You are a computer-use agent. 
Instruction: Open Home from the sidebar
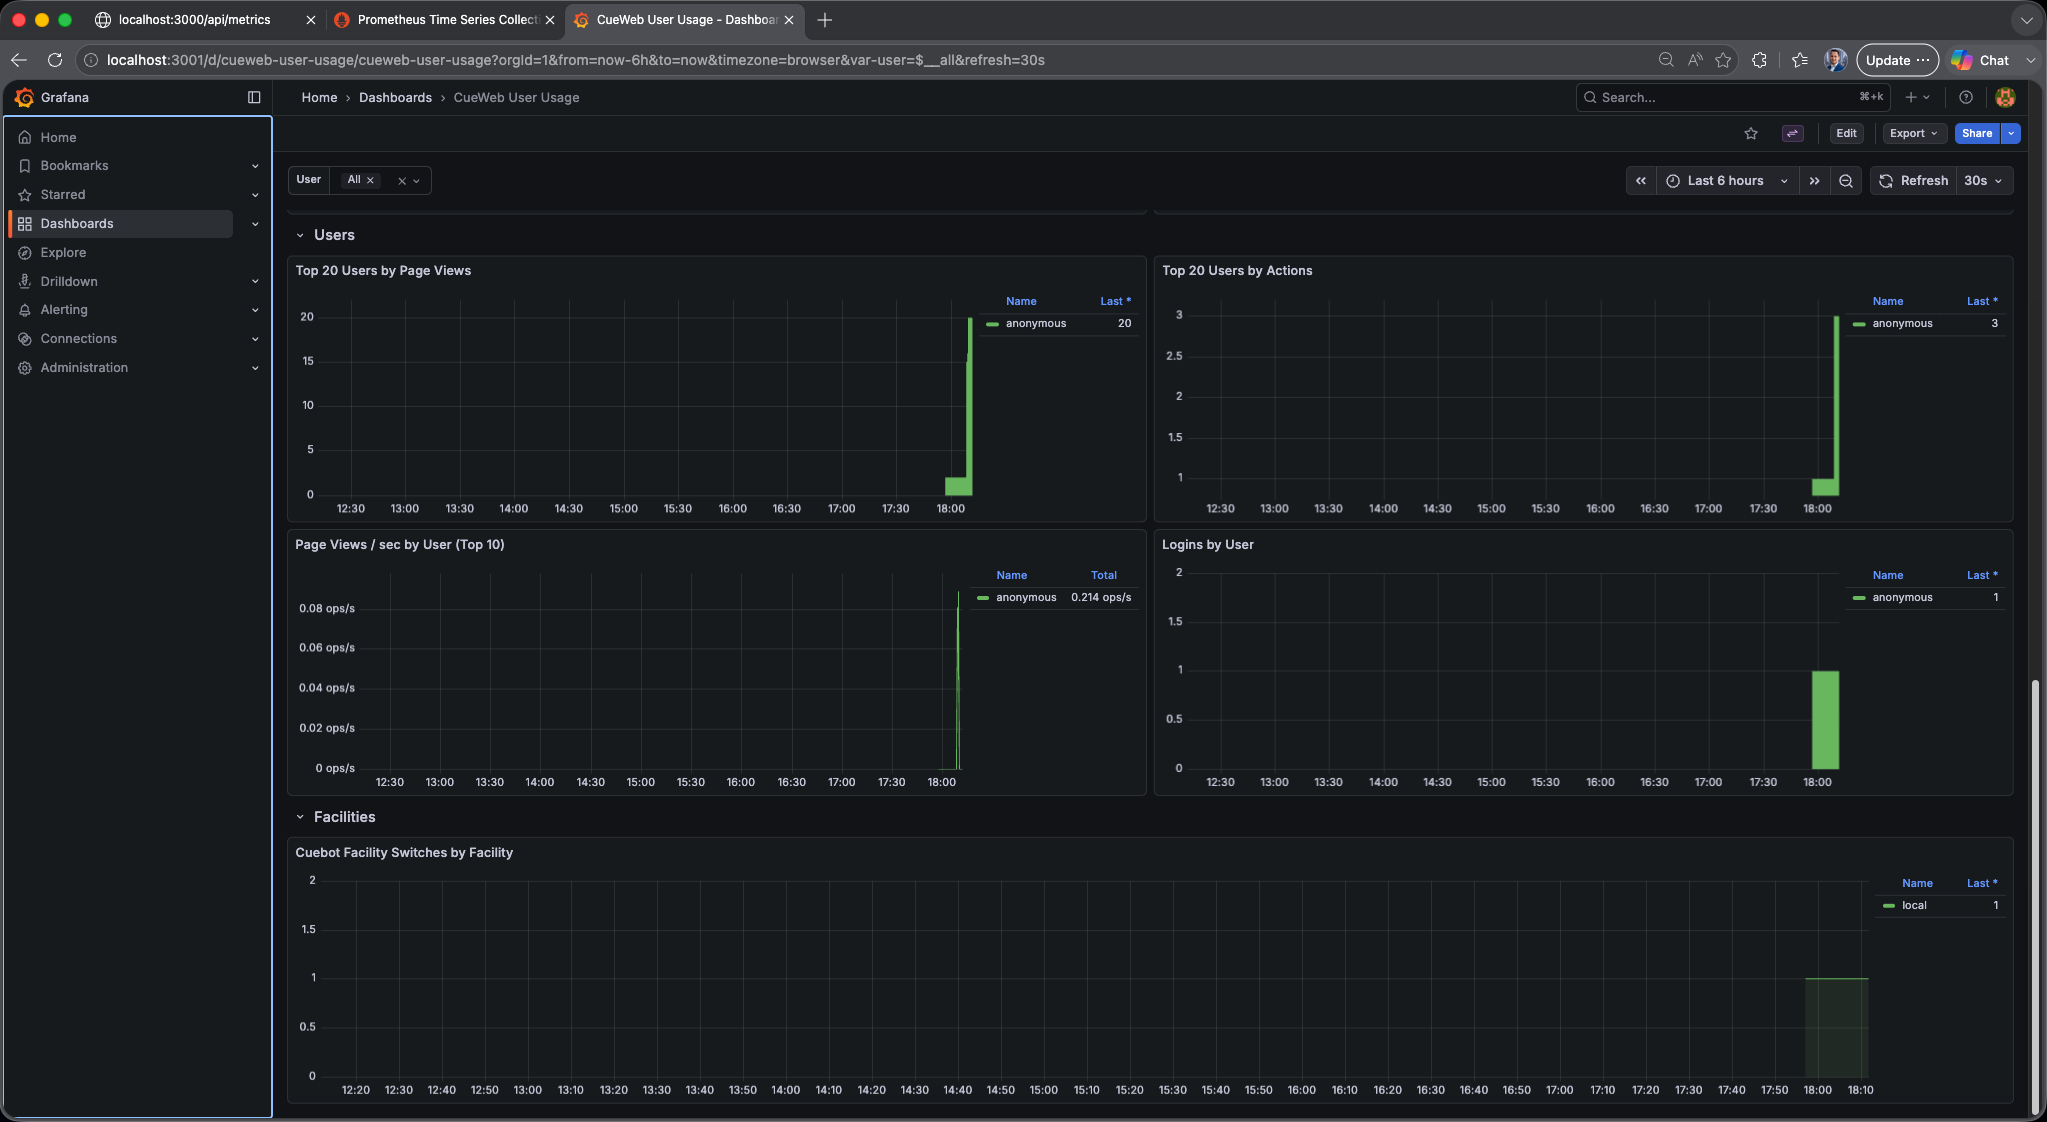(x=58, y=137)
